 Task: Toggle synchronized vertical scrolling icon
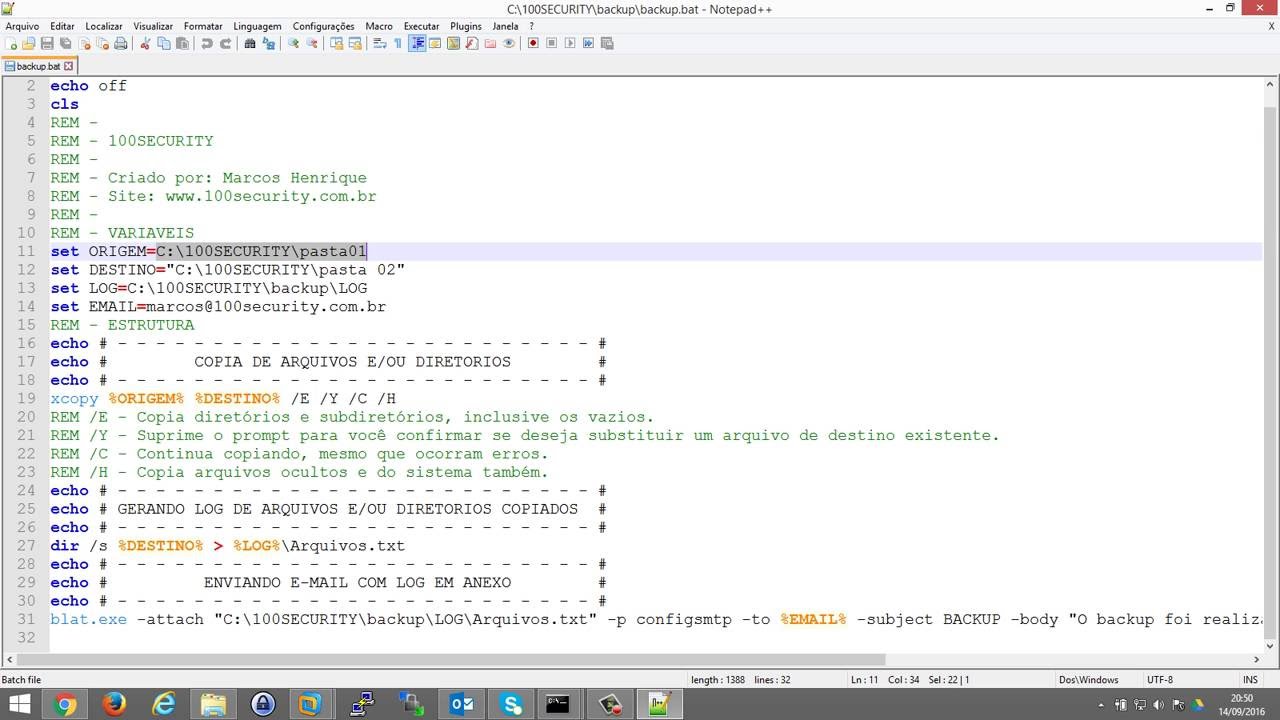337,44
